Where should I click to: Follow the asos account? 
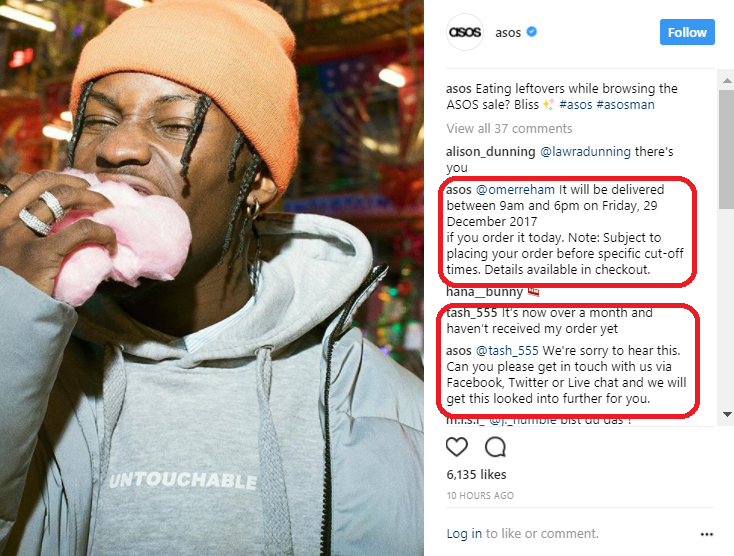[687, 32]
